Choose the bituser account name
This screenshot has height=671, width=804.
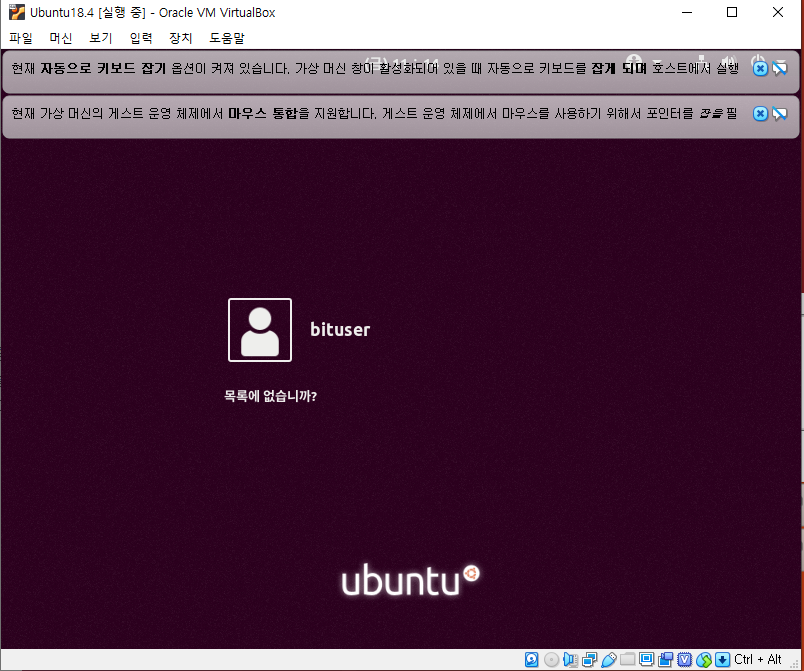click(x=340, y=330)
